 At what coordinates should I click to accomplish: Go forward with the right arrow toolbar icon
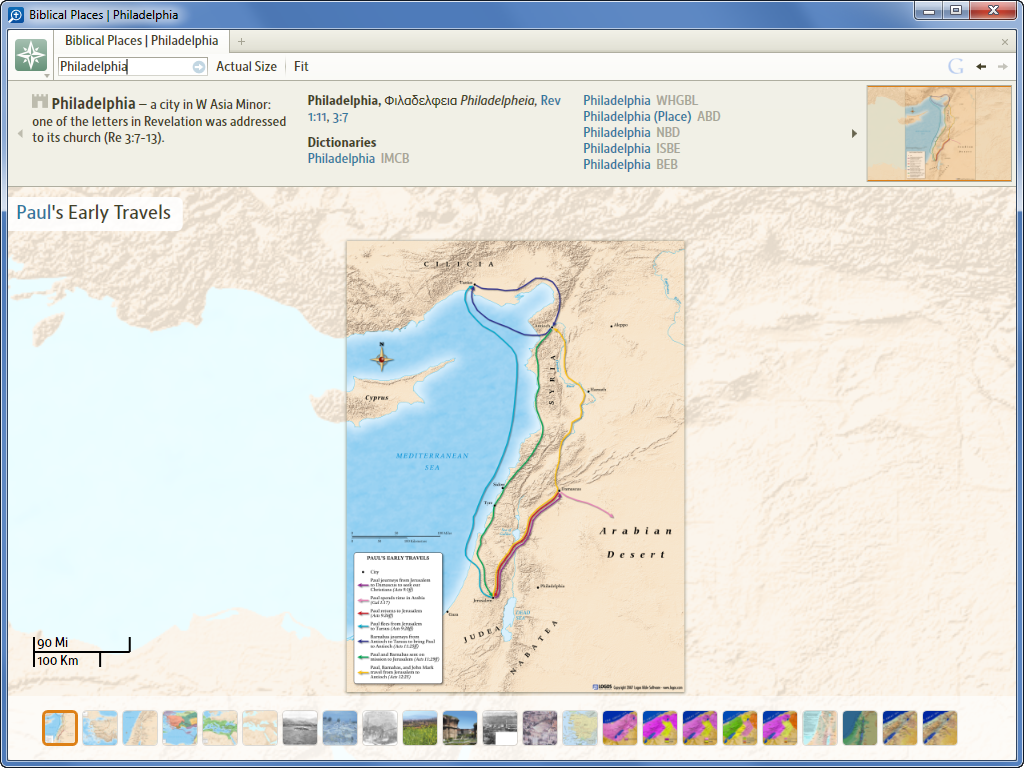[x=1002, y=67]
